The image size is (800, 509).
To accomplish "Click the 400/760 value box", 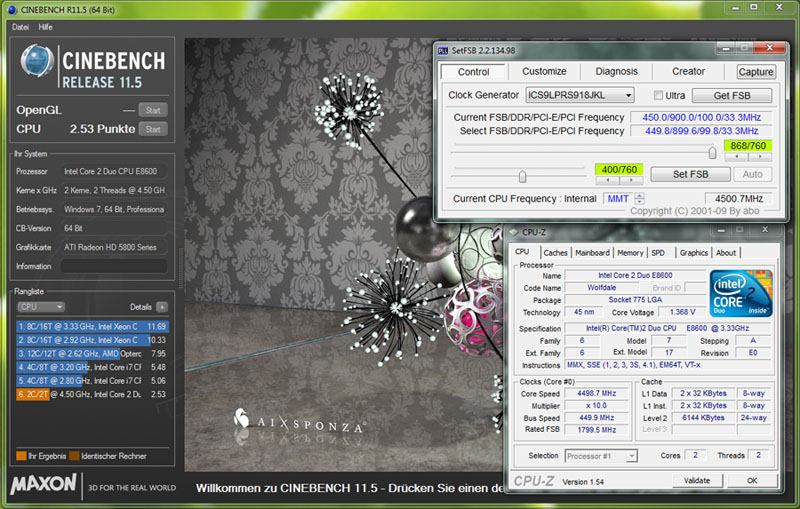I will 619,169.
